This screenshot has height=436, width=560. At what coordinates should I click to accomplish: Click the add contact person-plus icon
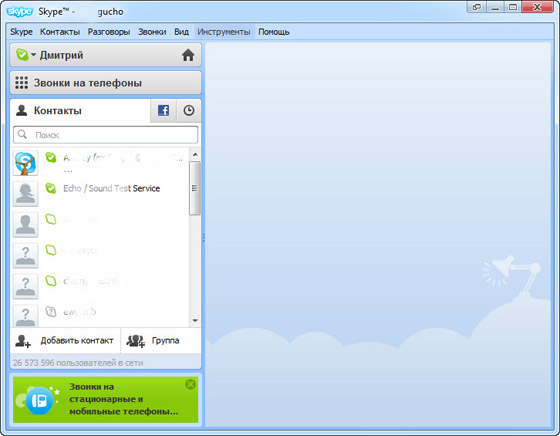pyautogui.click(x=23, y=341)
